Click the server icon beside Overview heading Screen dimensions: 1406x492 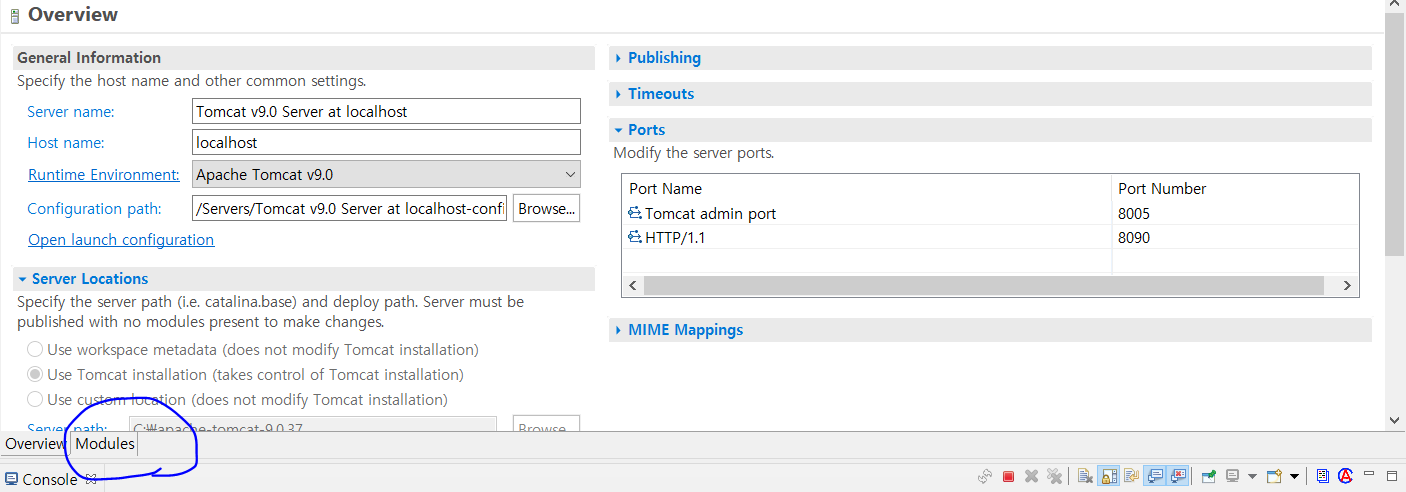[x=14, y=16]
